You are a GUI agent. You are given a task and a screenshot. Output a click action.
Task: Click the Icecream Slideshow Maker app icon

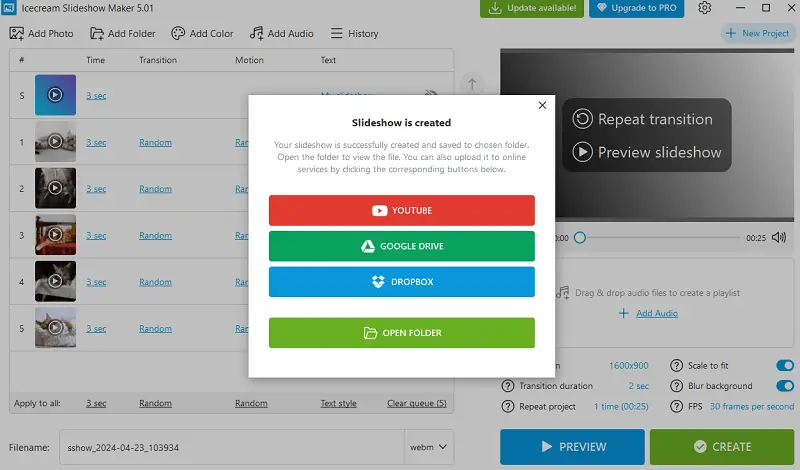click(x=9, y=8)
